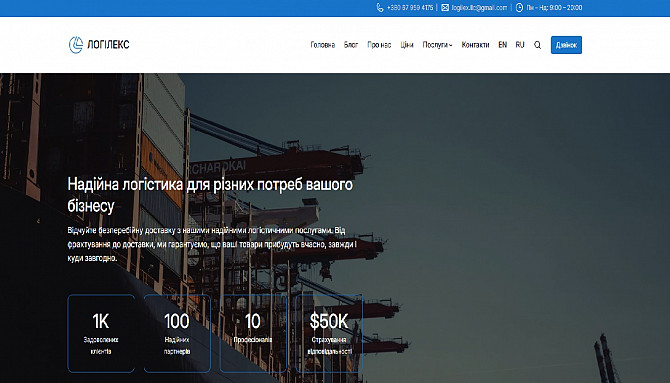670x383 pixels.
Task: Click the 10 Професіоналів card
Action: tap(253, 333)
